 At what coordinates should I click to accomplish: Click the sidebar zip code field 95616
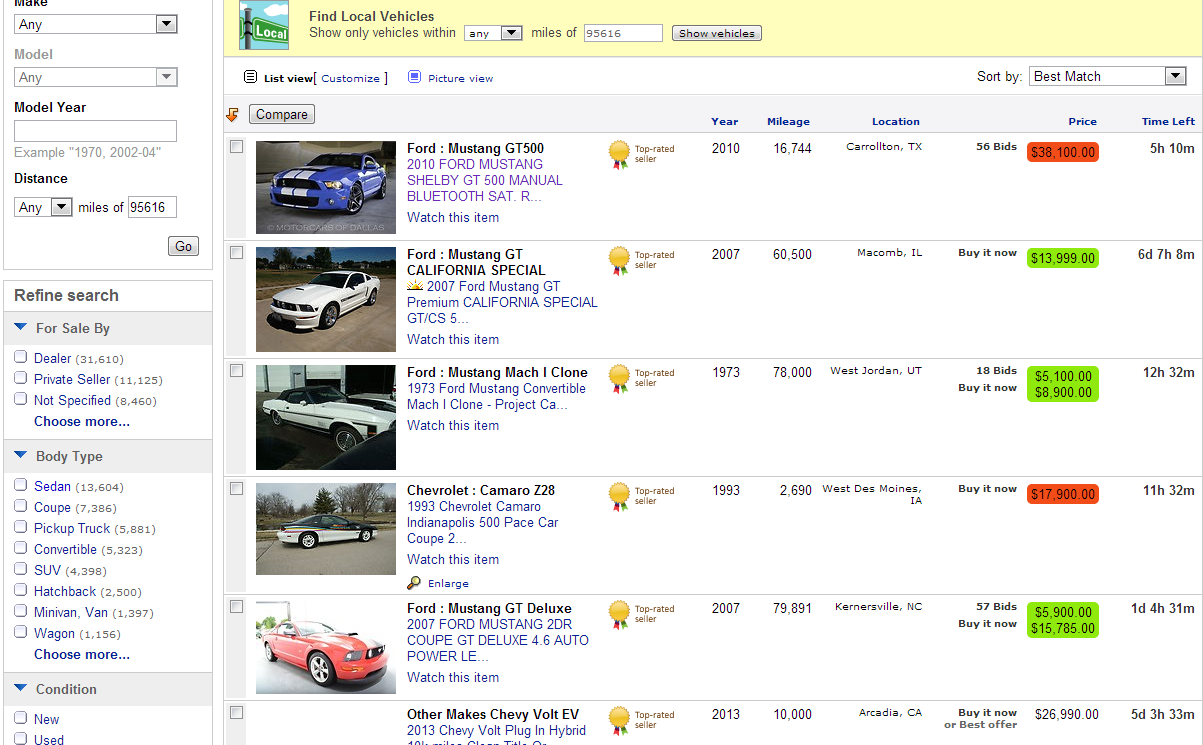point(152,207)
